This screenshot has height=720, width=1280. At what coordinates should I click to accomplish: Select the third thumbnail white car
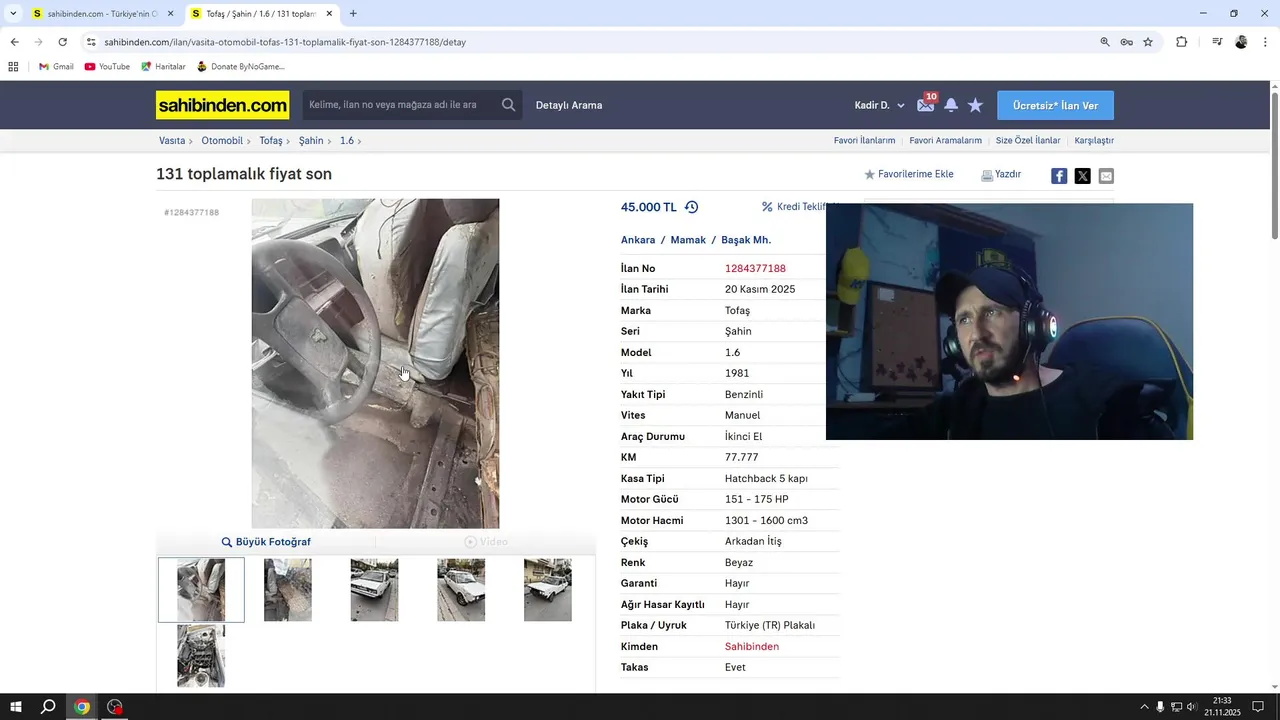coord(374,590)
